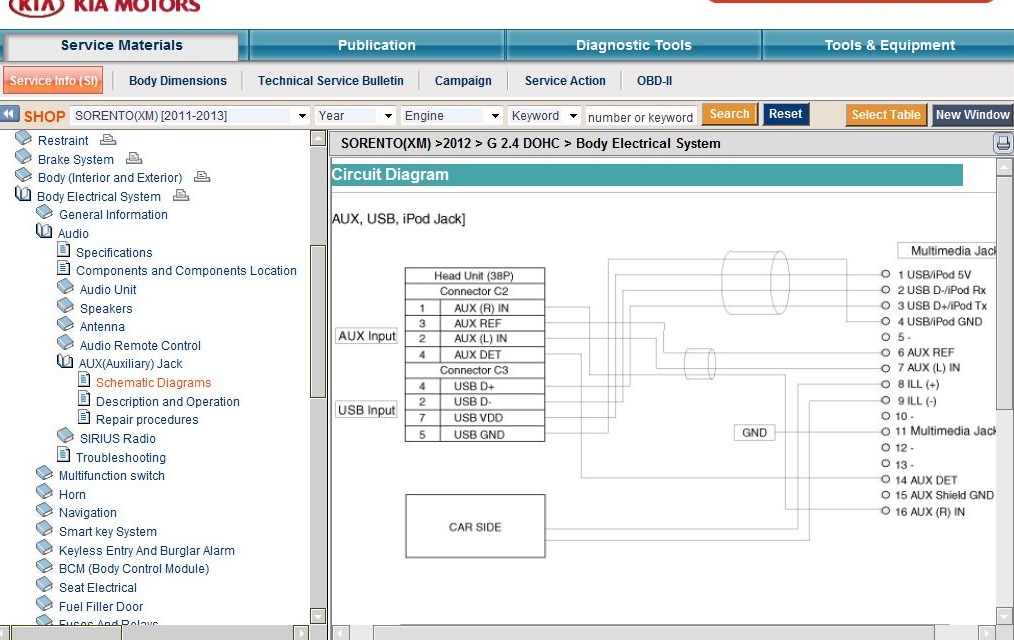1014x640 pixels.
Task: Collapse the sidebar with the double-arrow icon
Action: point(10,115)
